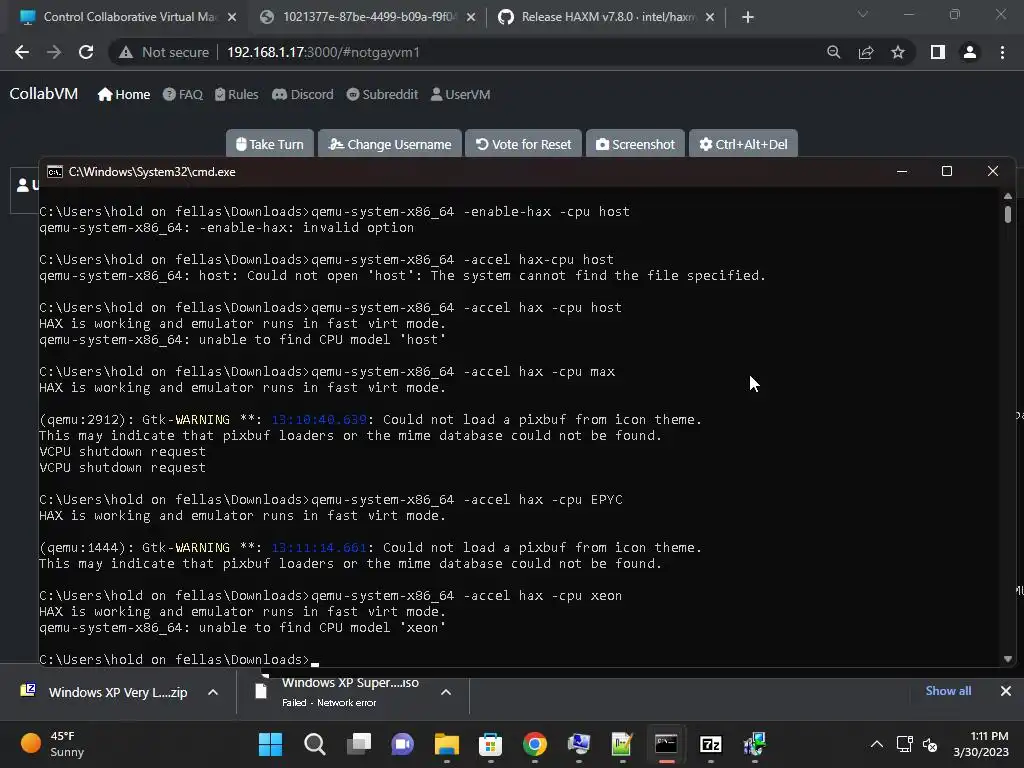Image resolution: width=1024 pixels, height=768 pixels.
Task: Open the Discord nav link
Action: [303, 95]
